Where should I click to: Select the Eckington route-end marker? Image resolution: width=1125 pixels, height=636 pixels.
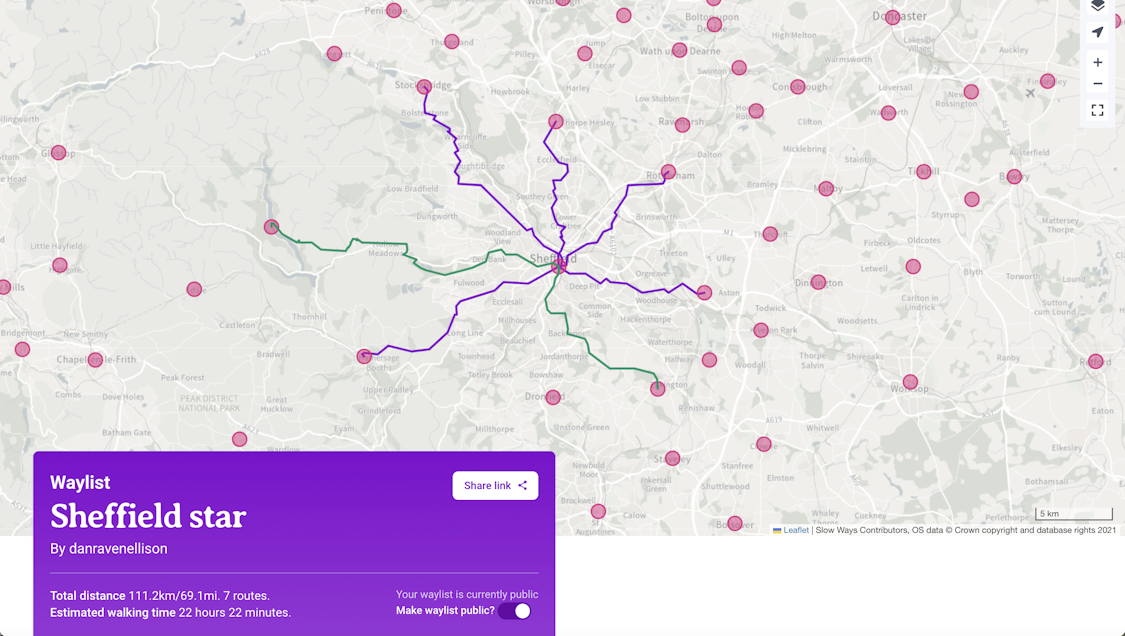click(x=657, y=389)
